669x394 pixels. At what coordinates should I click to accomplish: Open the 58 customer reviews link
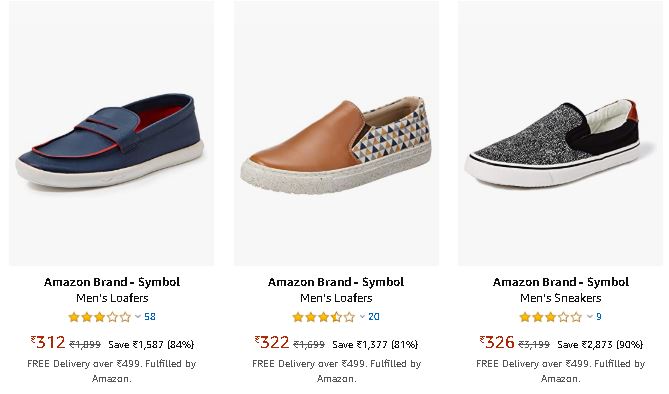[x=150, y=317]
